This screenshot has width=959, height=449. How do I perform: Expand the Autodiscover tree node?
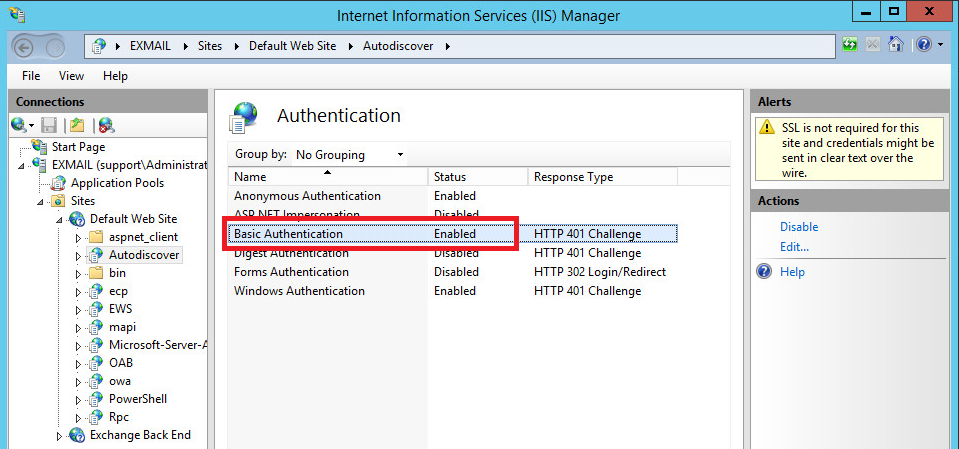tap(78, 255)
